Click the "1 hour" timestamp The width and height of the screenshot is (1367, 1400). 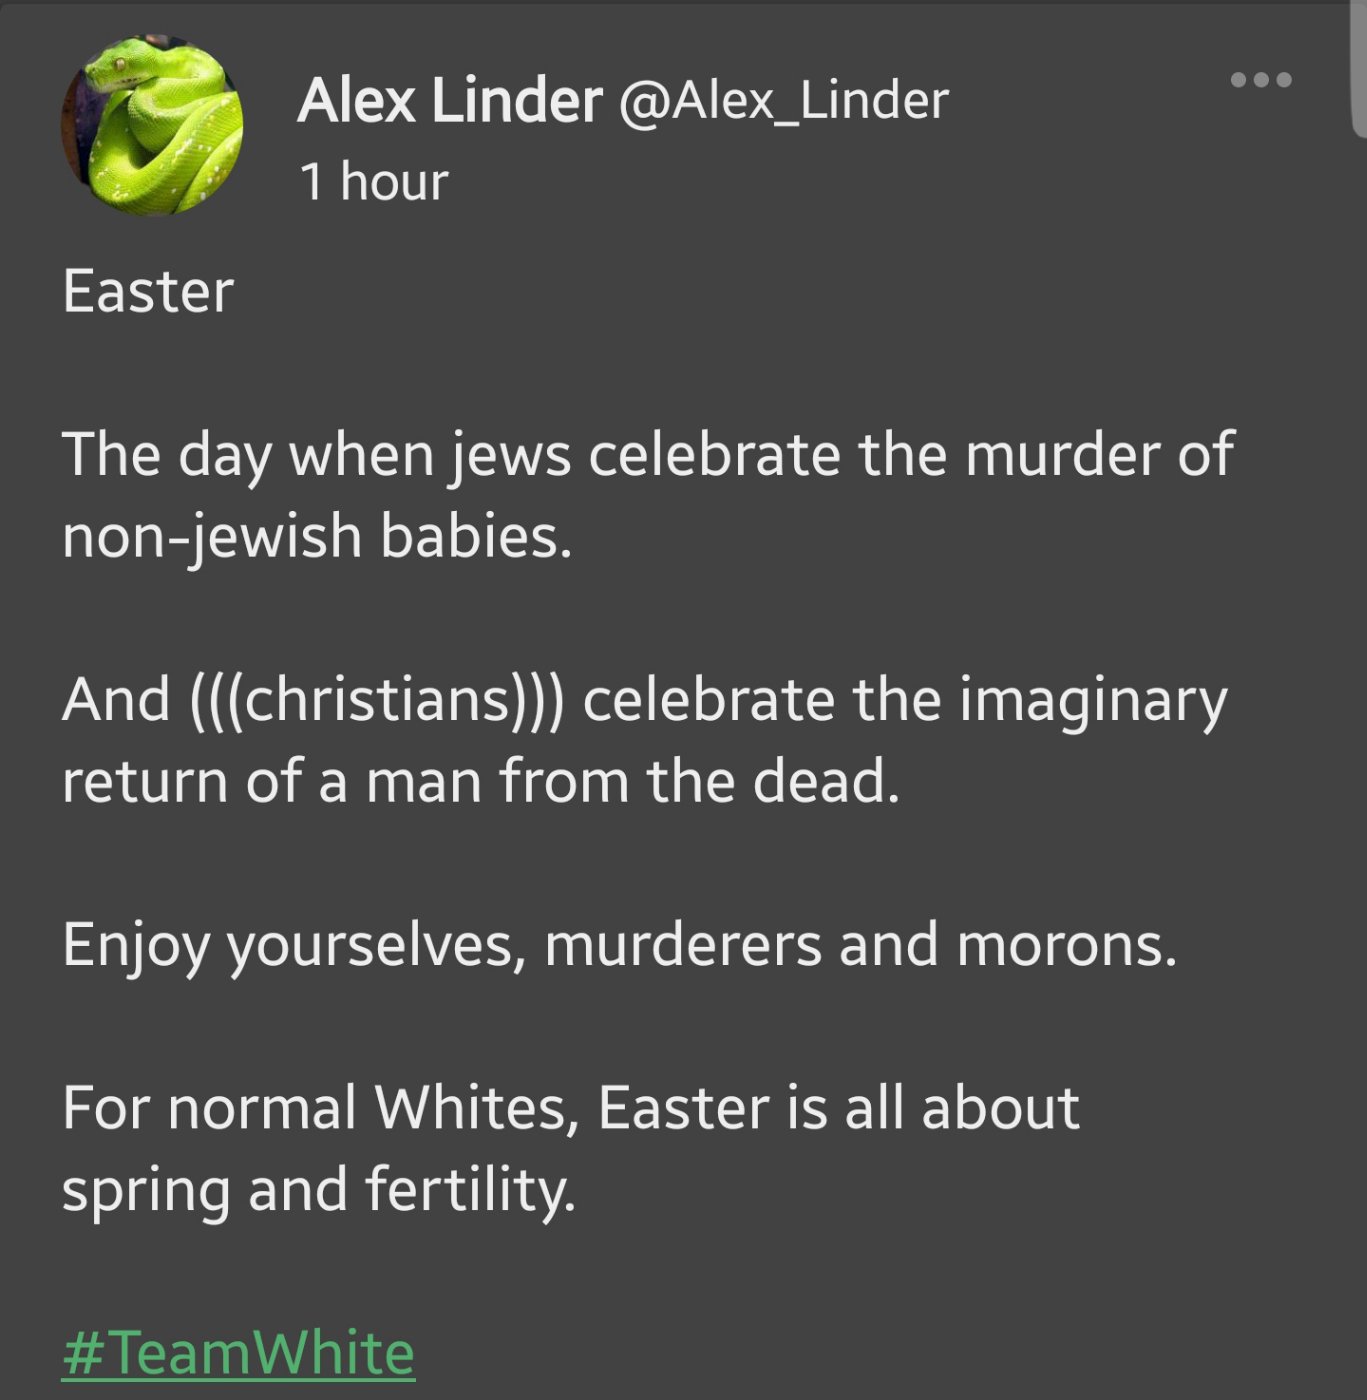pos(373,182)
